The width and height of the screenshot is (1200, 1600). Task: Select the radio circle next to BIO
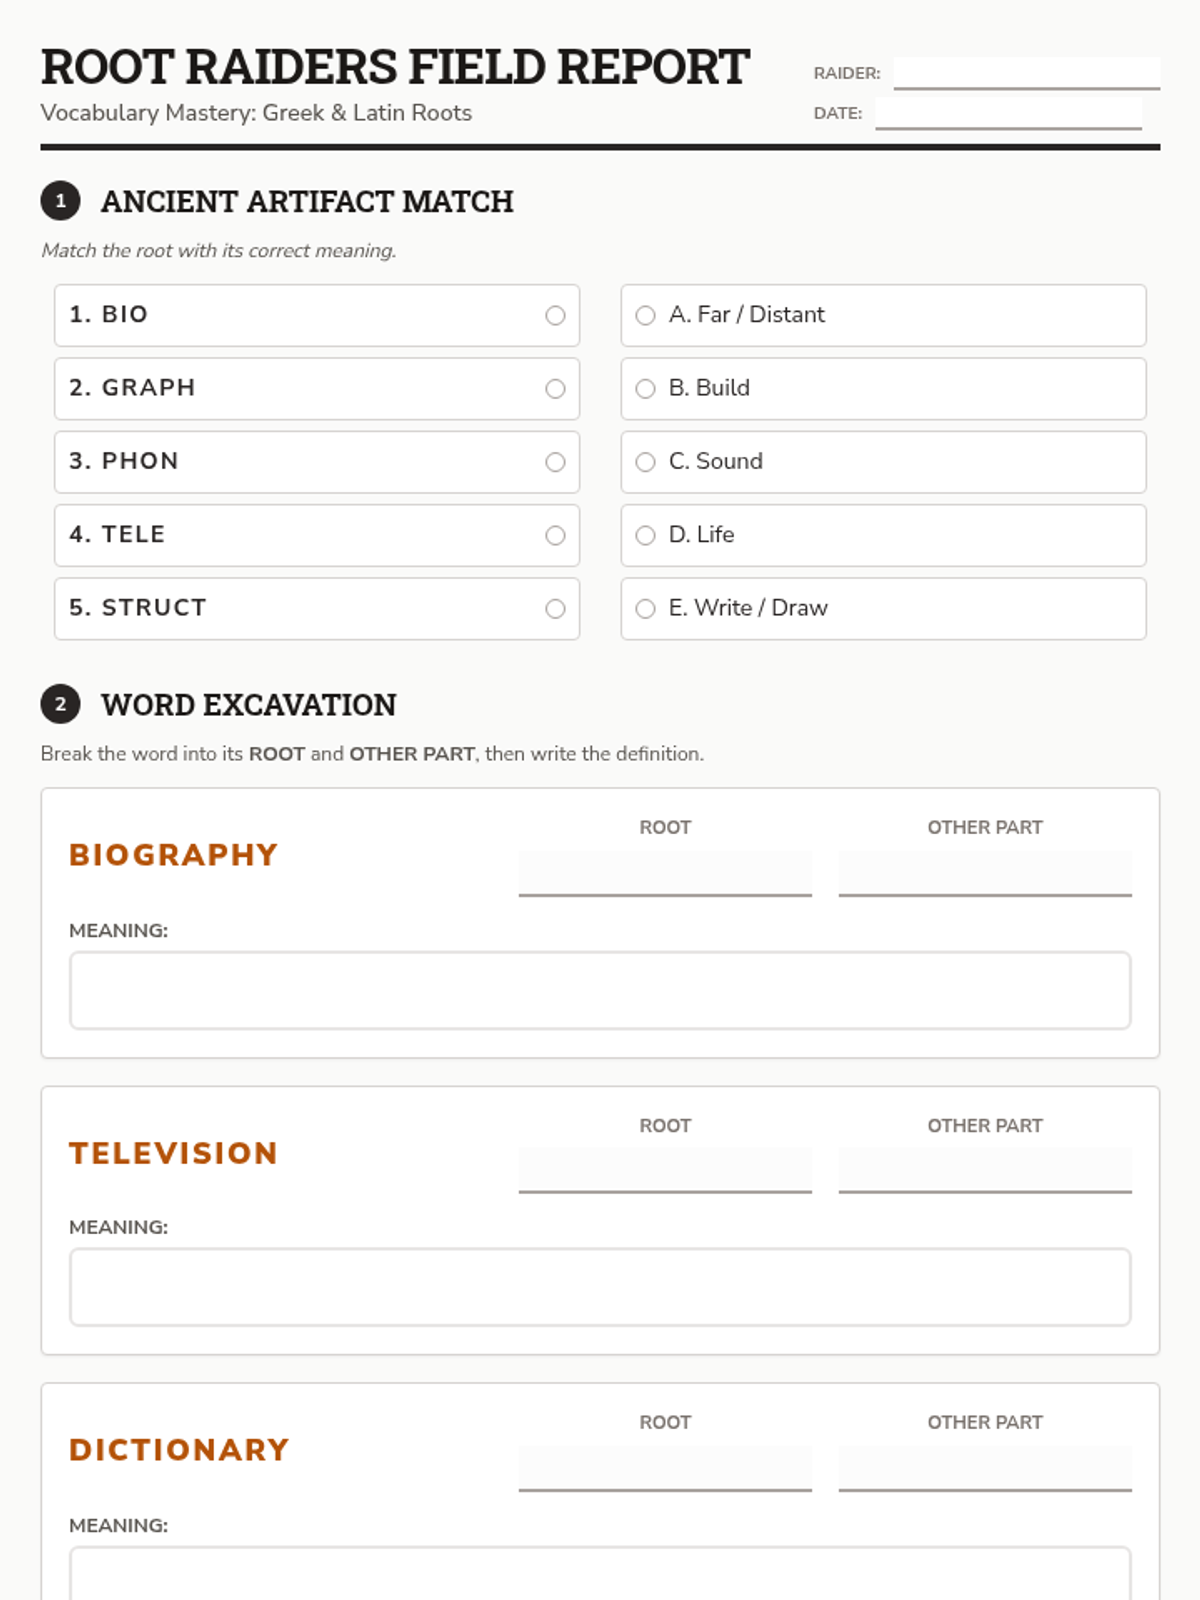click(x=555, y=316)
